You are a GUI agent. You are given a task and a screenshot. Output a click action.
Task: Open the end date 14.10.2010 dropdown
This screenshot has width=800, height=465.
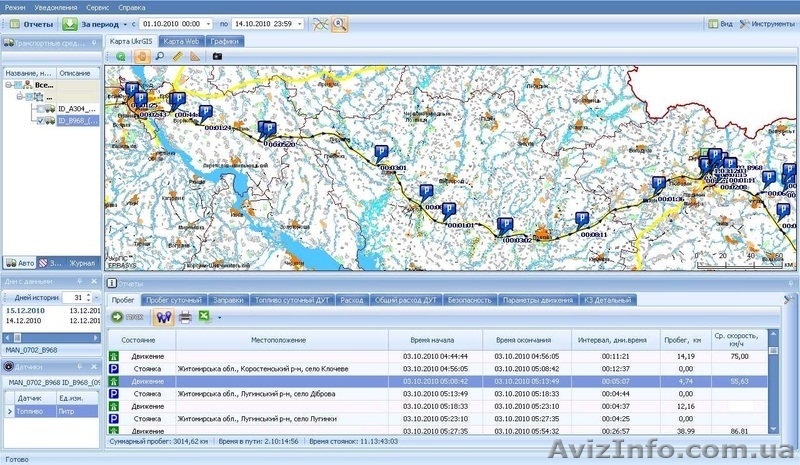299,24
